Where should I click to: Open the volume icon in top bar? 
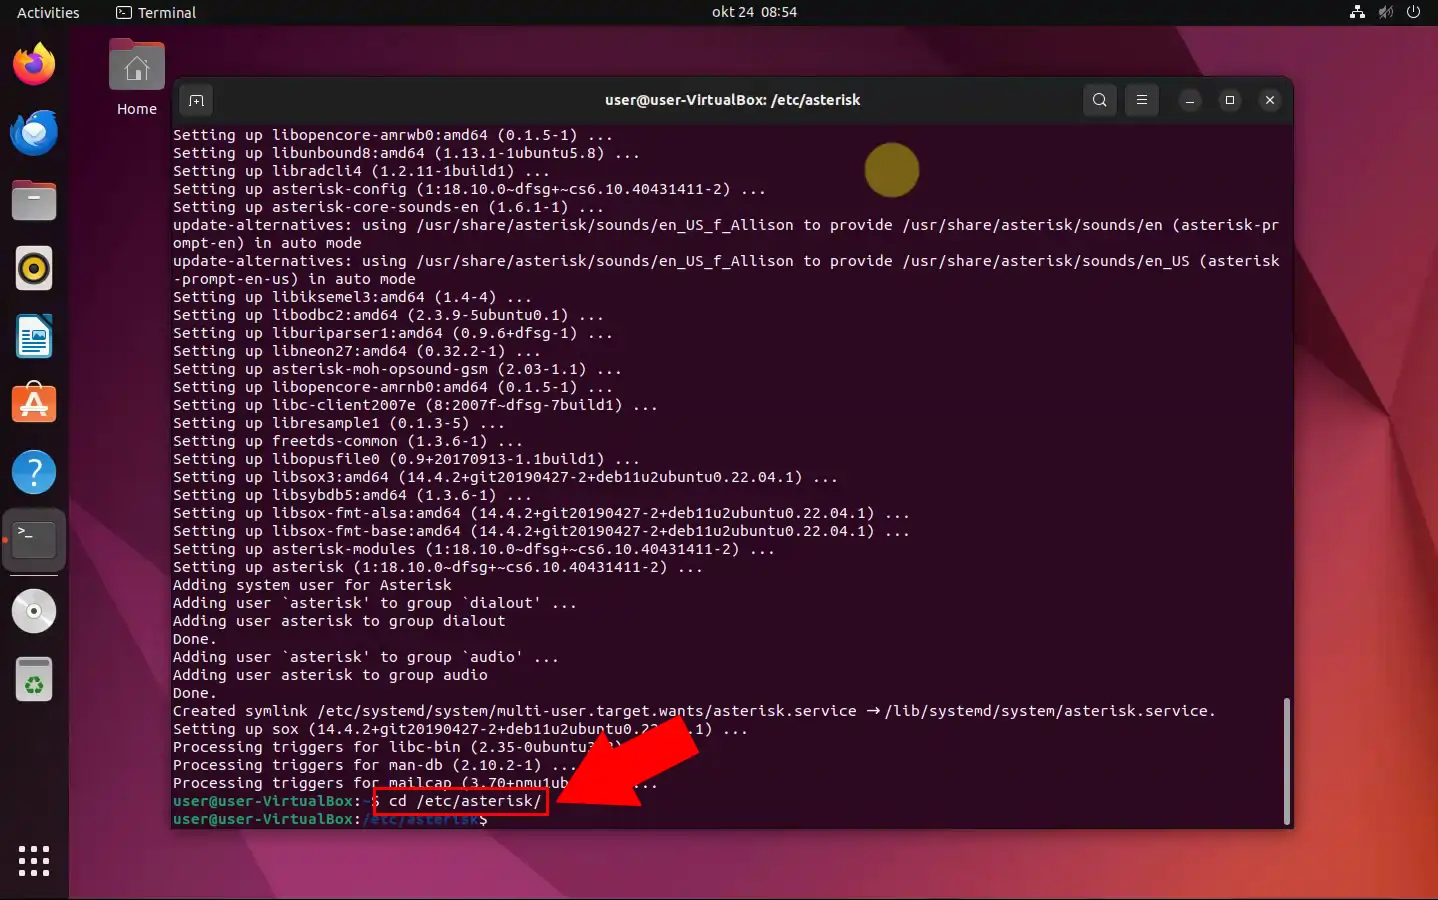pyautogui.click(x=1385, y=12)
